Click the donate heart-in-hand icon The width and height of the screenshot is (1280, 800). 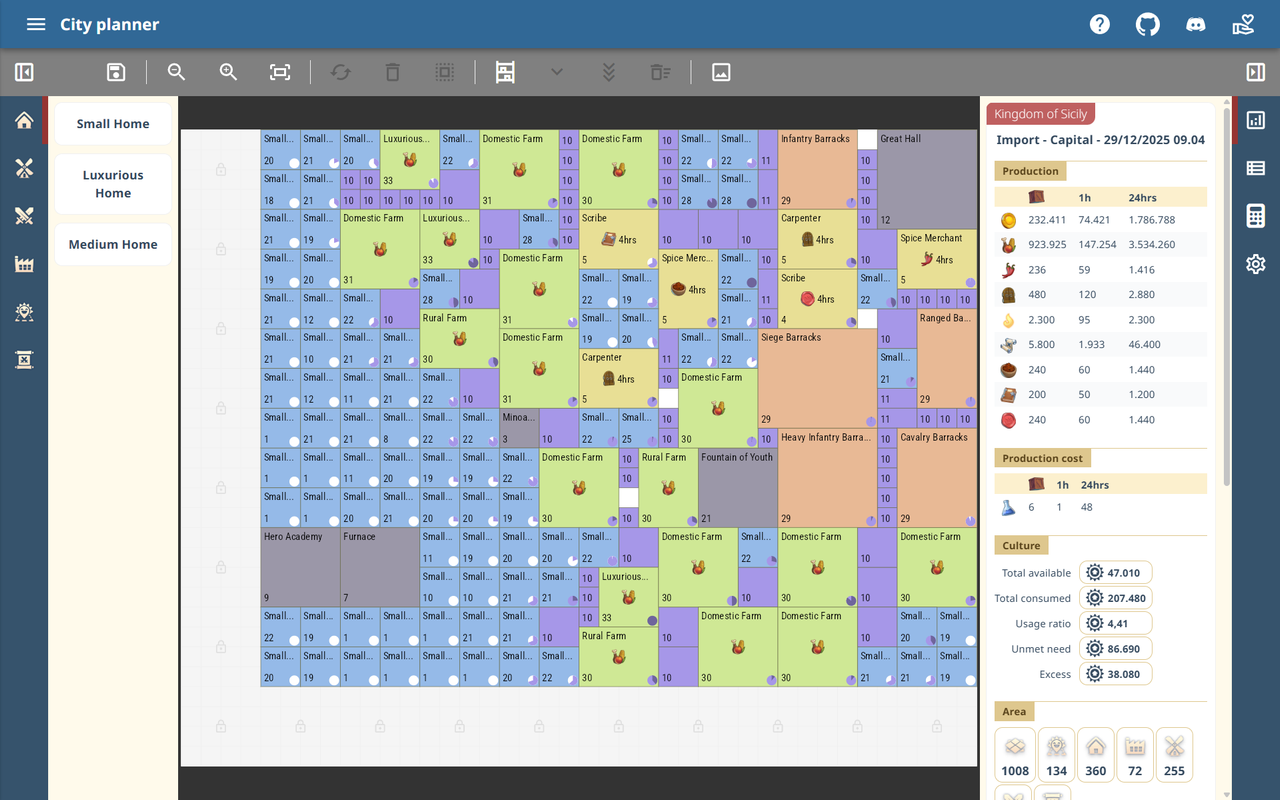[1243, 24]
